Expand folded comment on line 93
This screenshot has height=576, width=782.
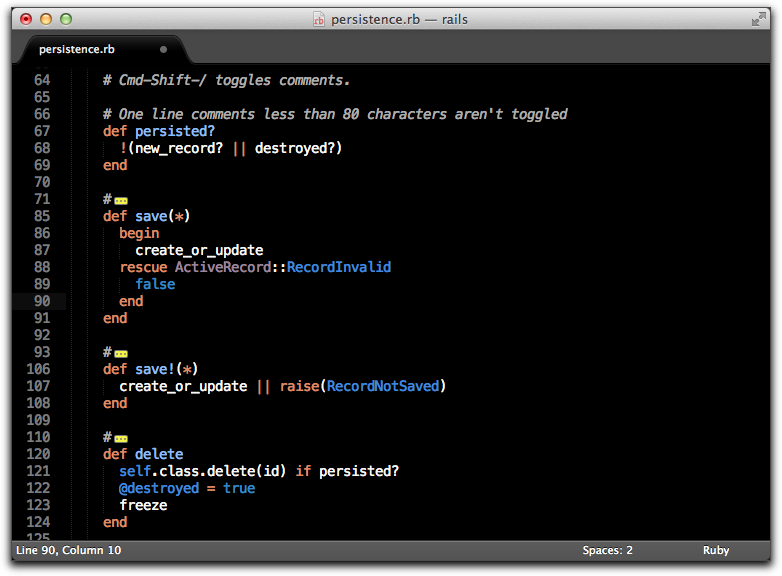click(x=121, y=354)
